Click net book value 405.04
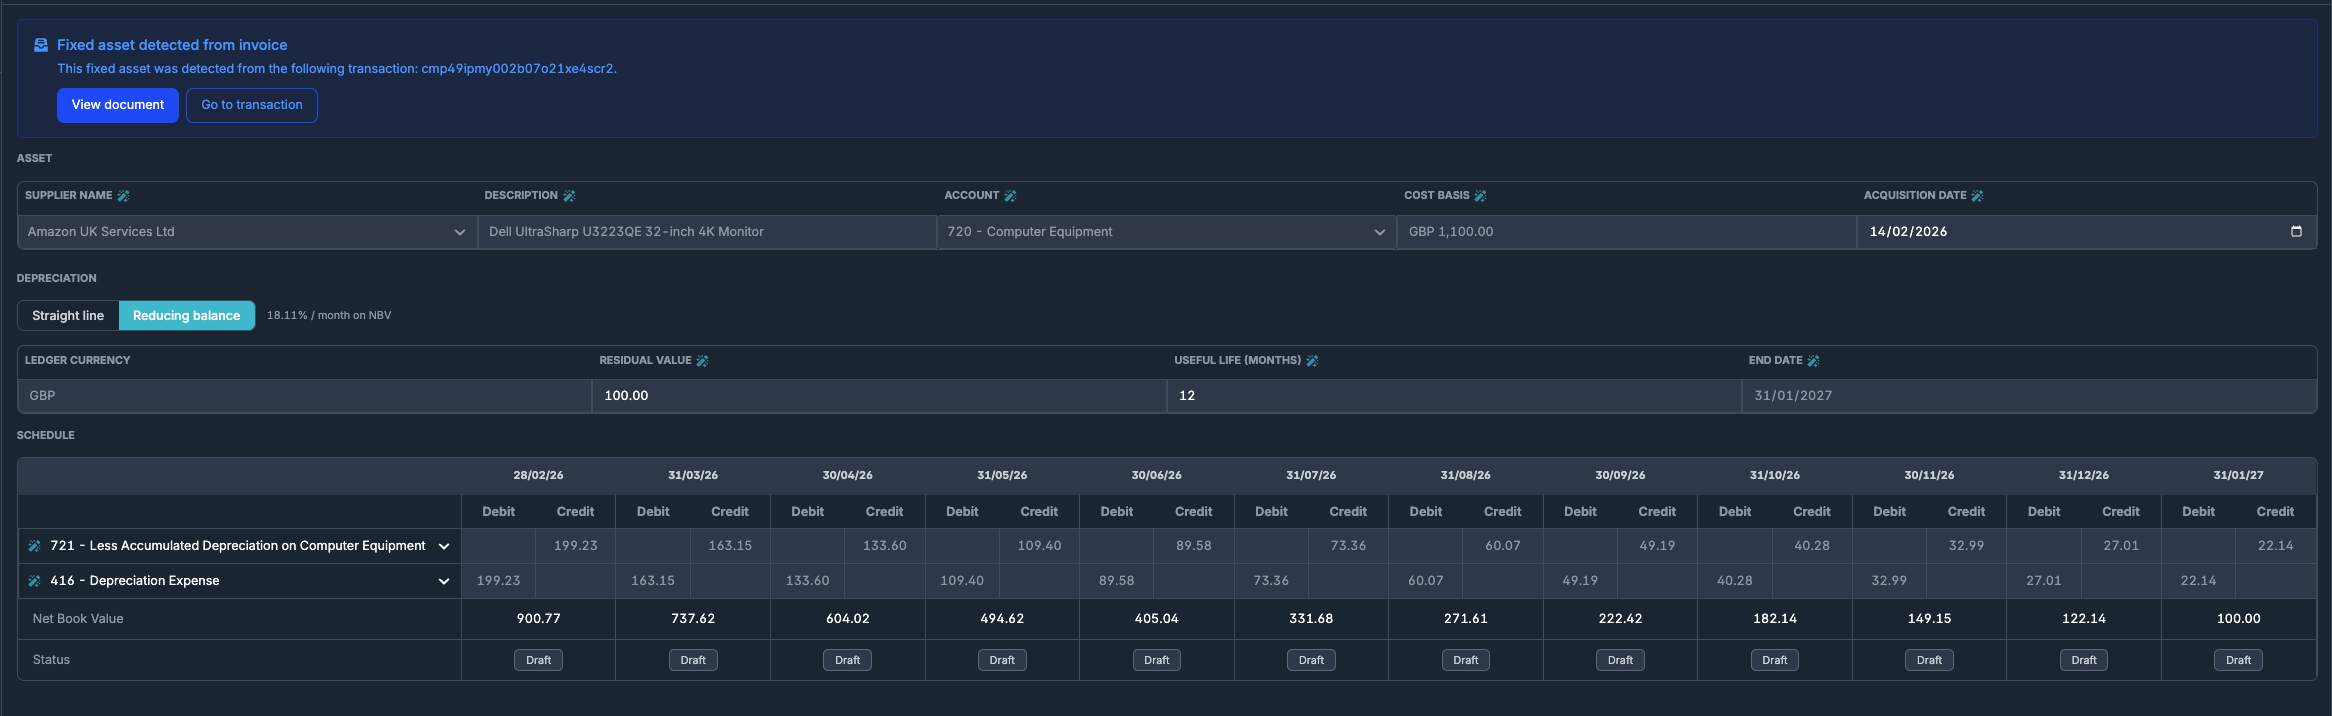The height and width of the screenshot is (716, 2332). point(1157,619)
